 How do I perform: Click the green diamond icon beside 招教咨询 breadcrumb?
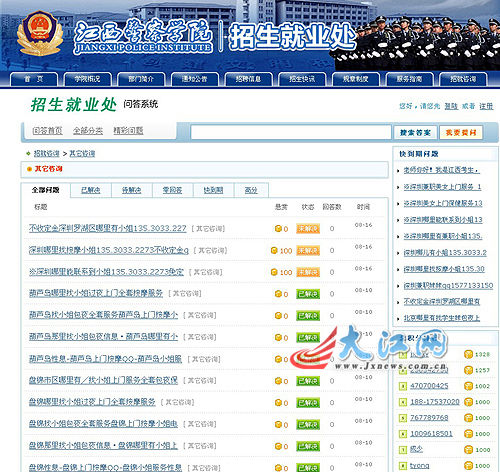click(28, 153)
